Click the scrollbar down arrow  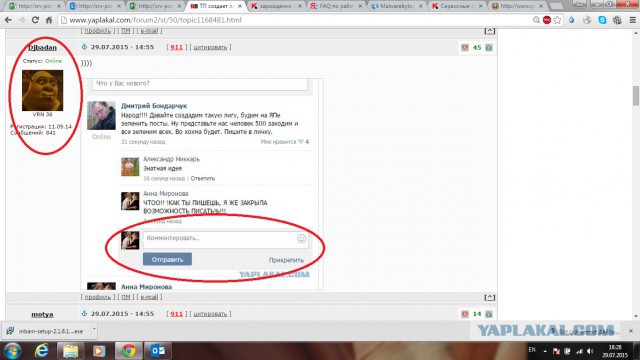click(636, 316)
